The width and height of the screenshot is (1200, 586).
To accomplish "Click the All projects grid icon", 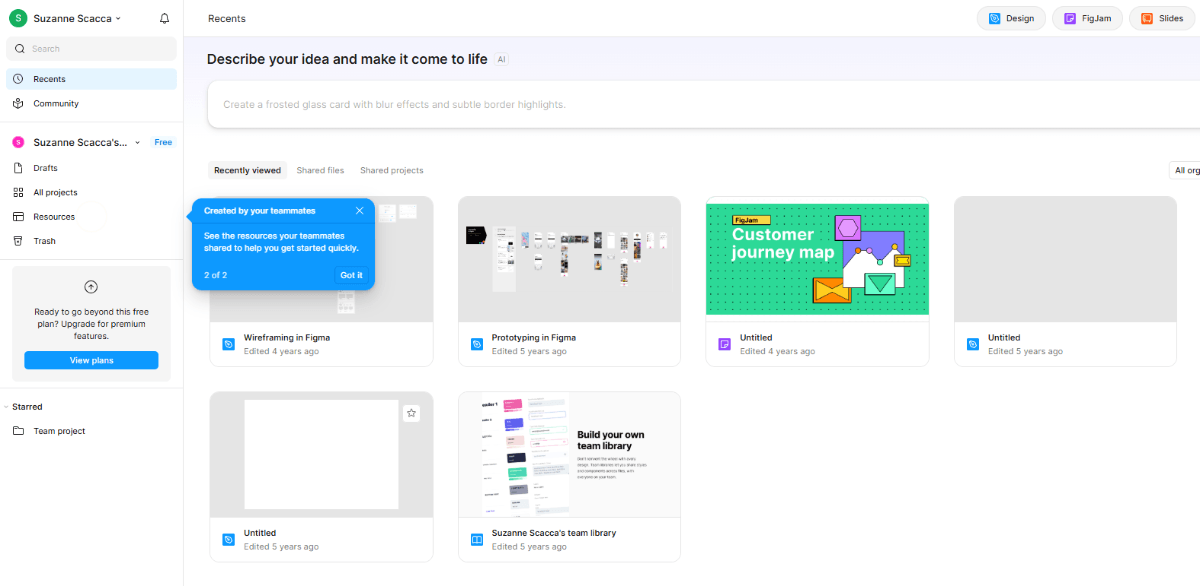I will tap(18, 192).
